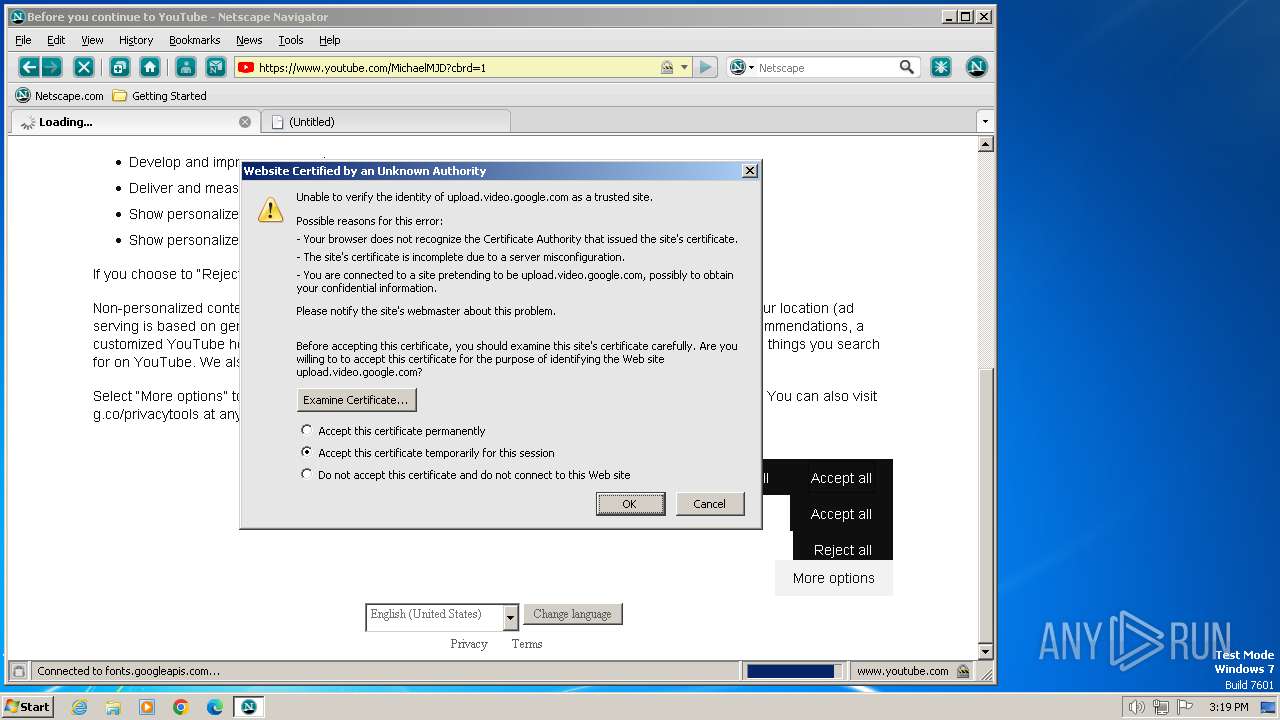Click the Netscape taskbar button
1280x720 pixels.
click(x=249, y=707)
